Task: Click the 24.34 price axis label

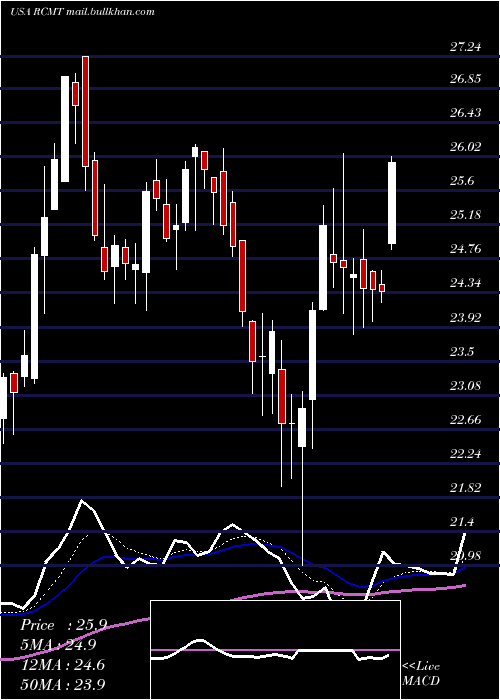Action: click(465, 283)
